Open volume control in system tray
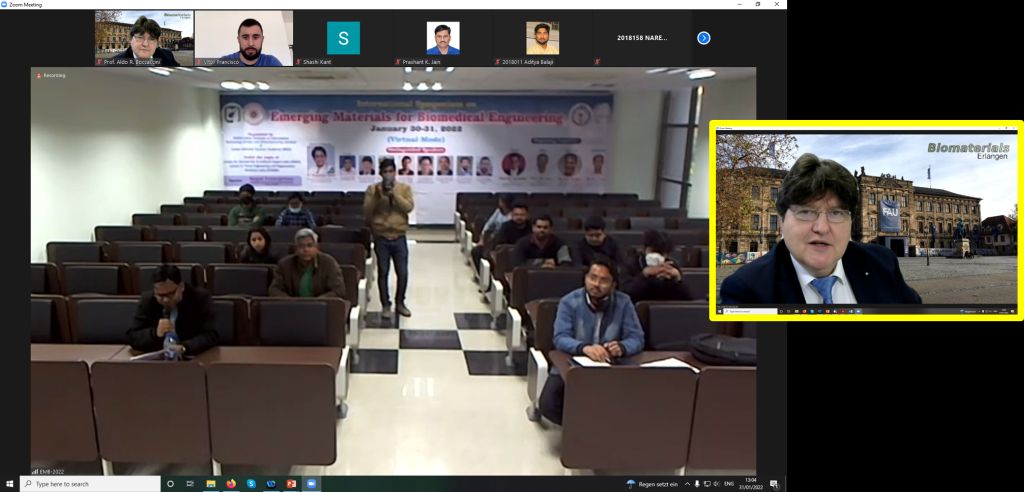The width and height of the screenshot is (1024, 492). (x=715, y=484)
